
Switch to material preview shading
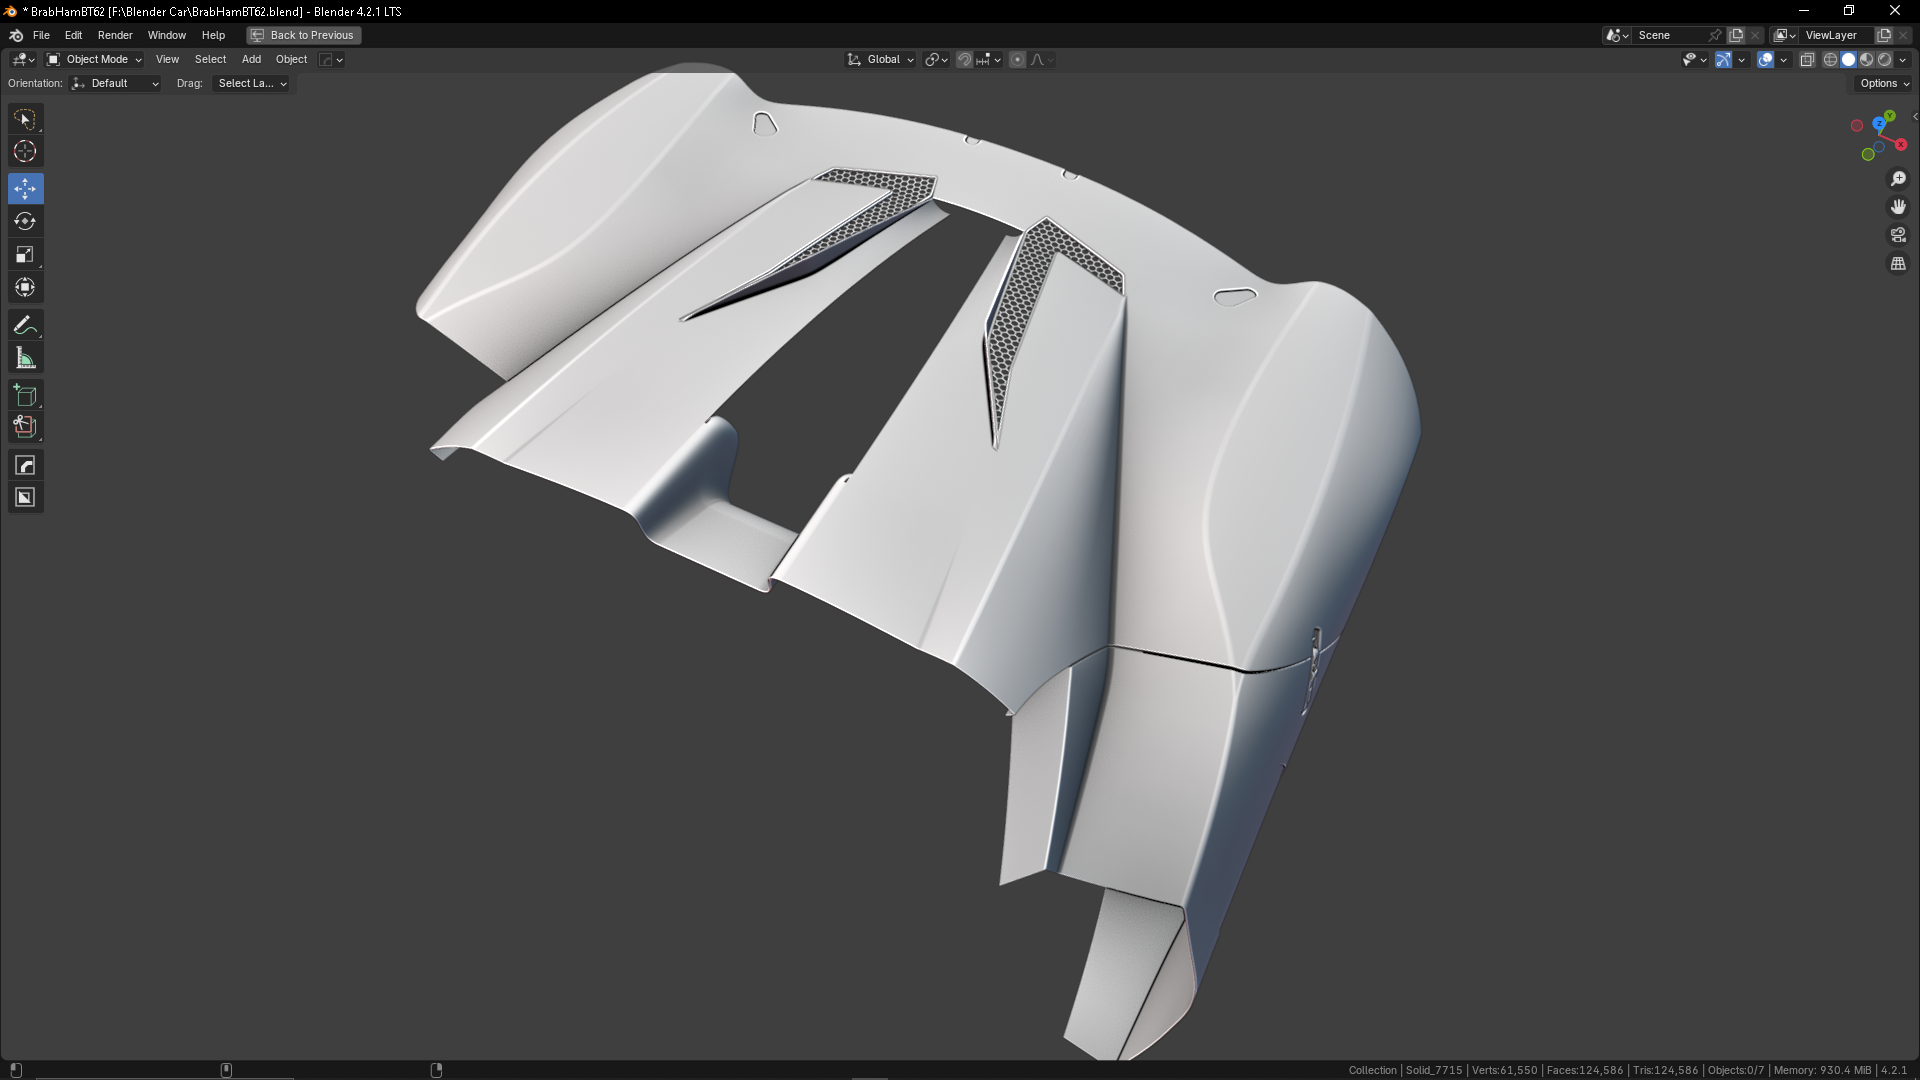(1866, 60)
